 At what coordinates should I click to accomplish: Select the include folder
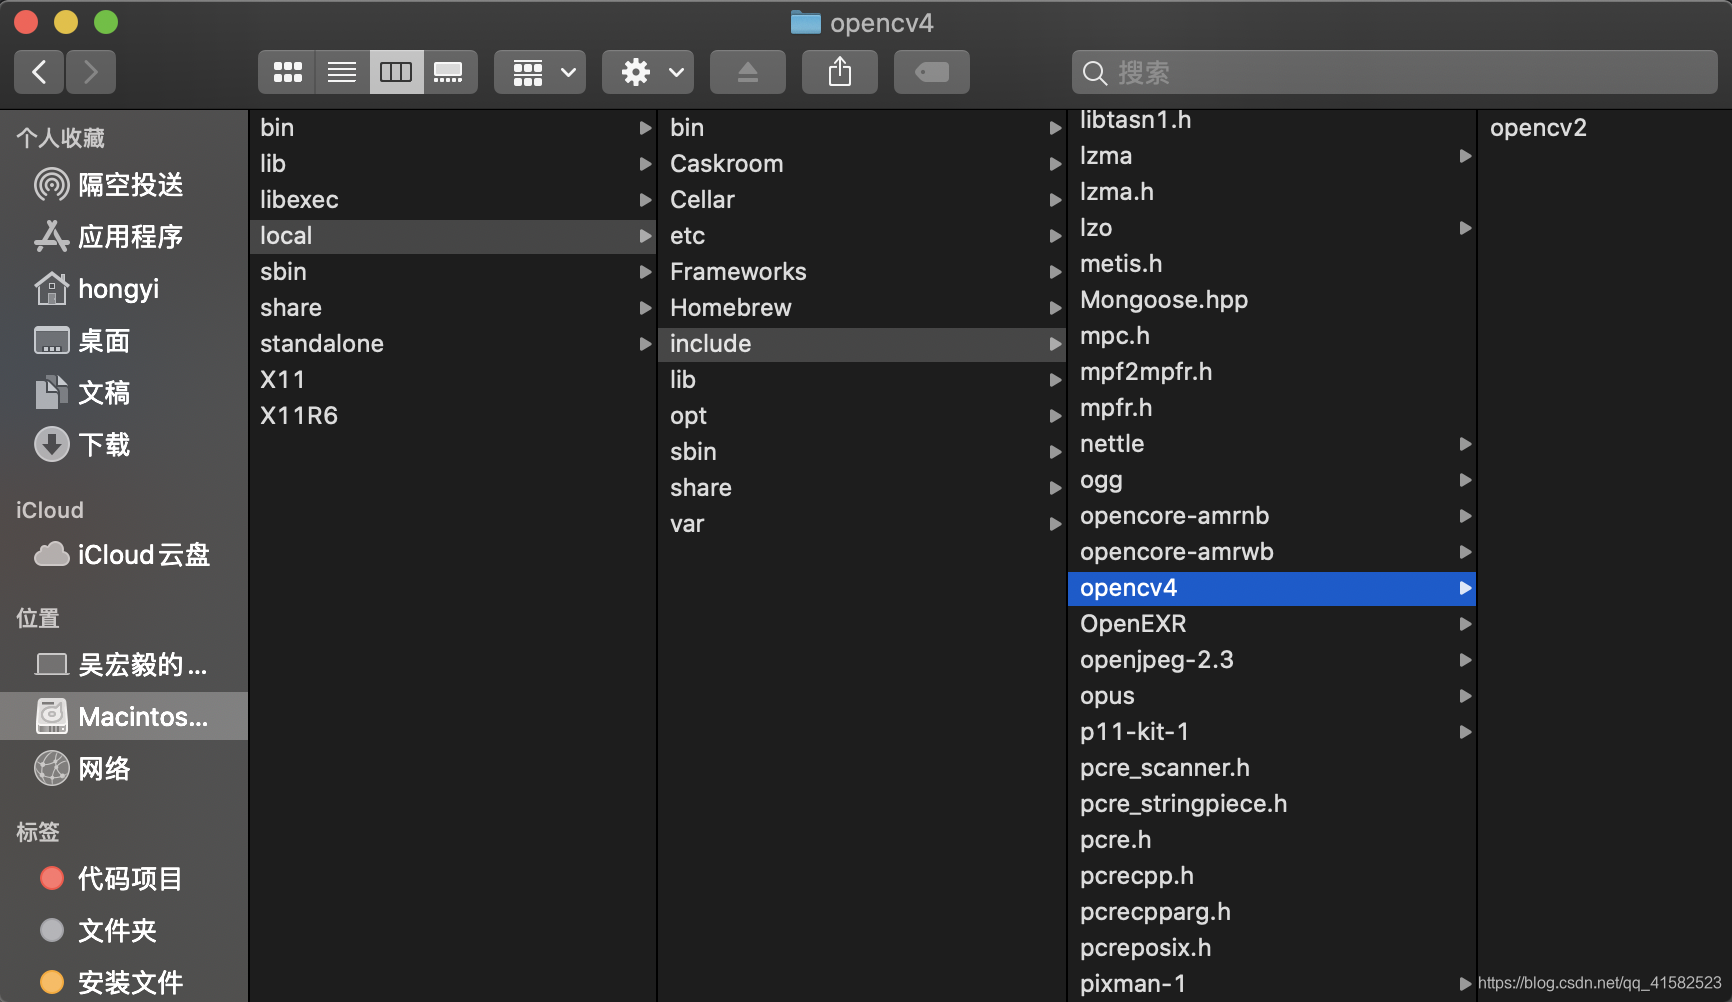tap(862, 344)
